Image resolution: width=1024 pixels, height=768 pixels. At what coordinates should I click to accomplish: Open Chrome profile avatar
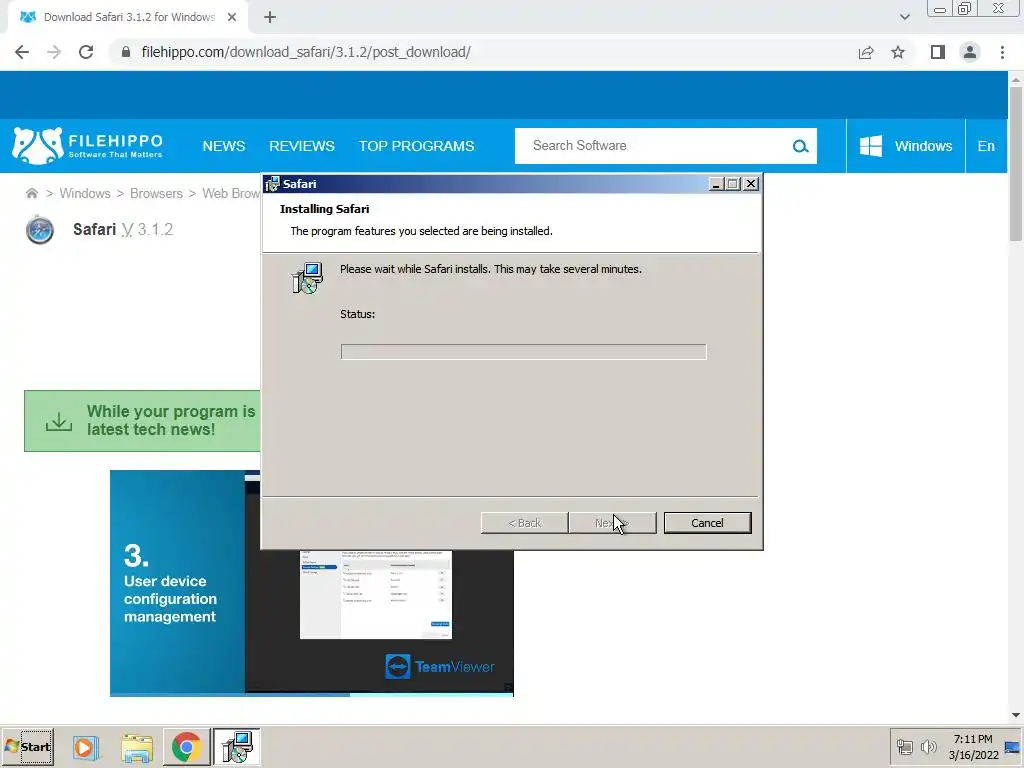(970, 52)
